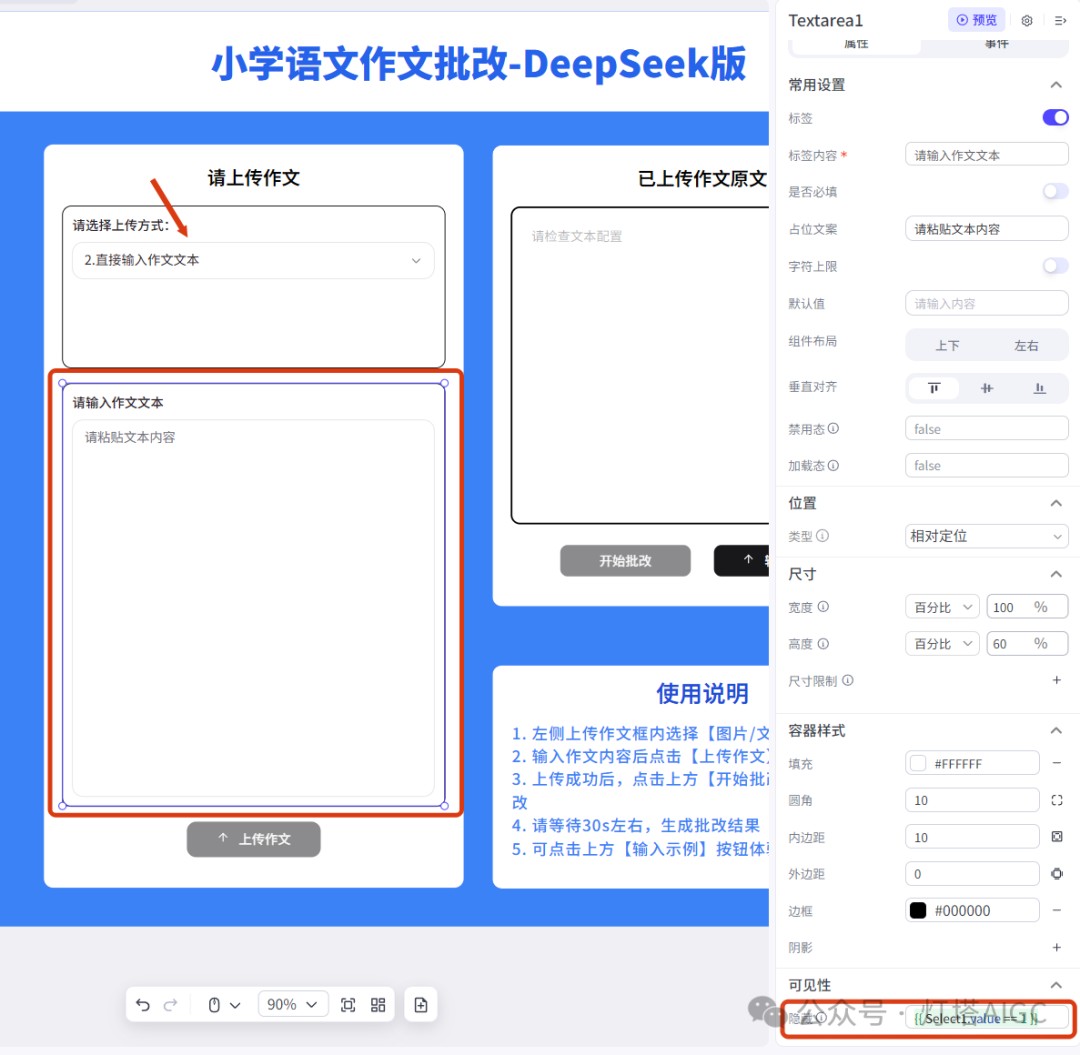Image resolution: width=1080 pixels, height=1055 pixels.
Task: Click the 宽度 info icon
Action: [x=823, y=607]
